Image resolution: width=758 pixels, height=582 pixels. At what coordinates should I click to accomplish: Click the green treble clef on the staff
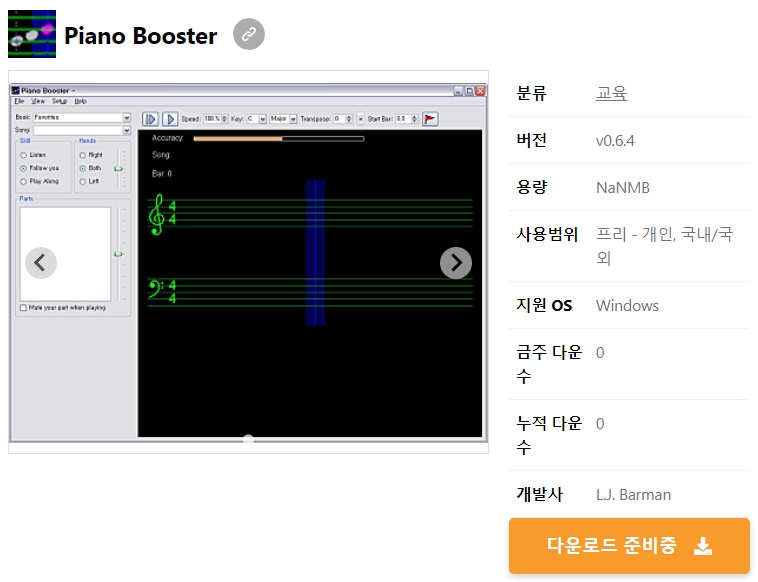(x=156, y=215)
